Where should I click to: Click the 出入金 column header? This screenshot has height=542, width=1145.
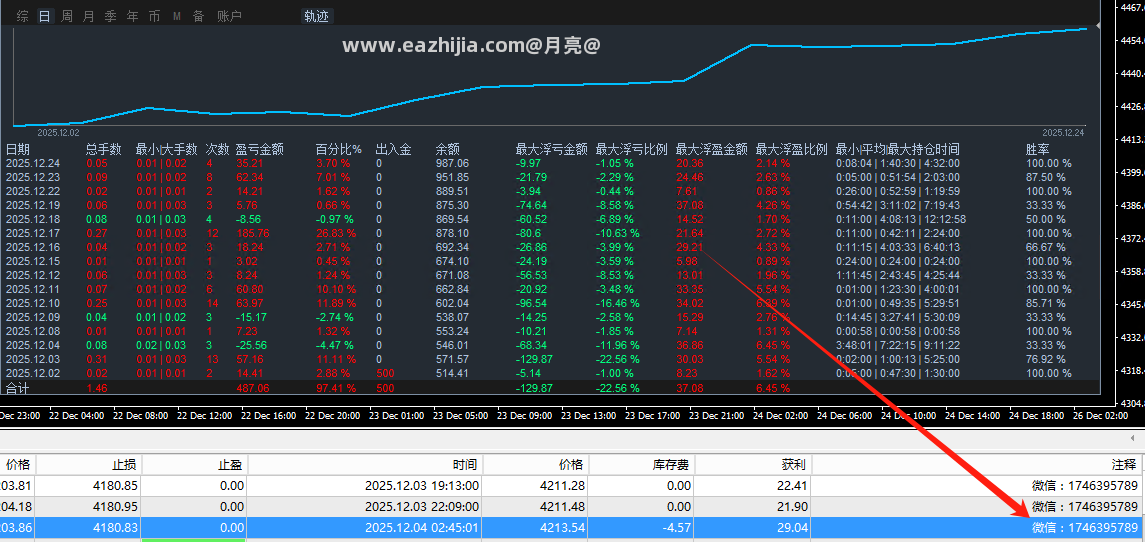point(394,150)
